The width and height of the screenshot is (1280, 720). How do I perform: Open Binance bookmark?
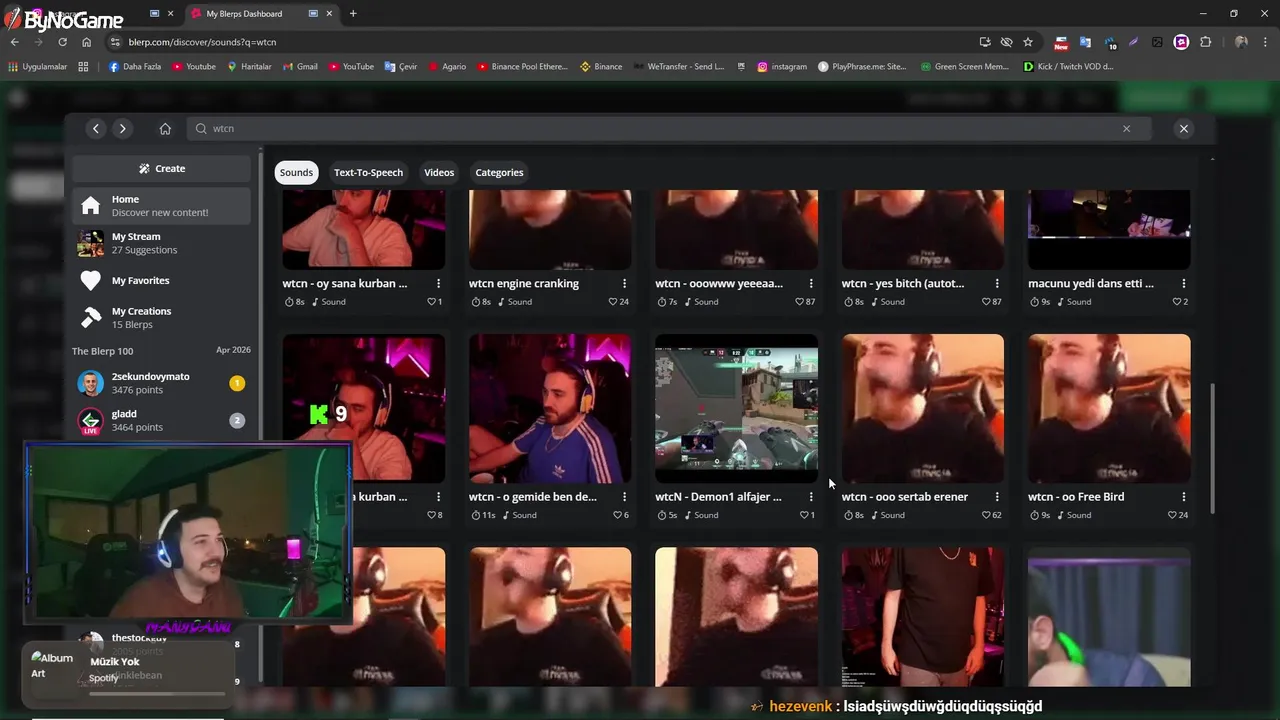click(x=601, y=67)
